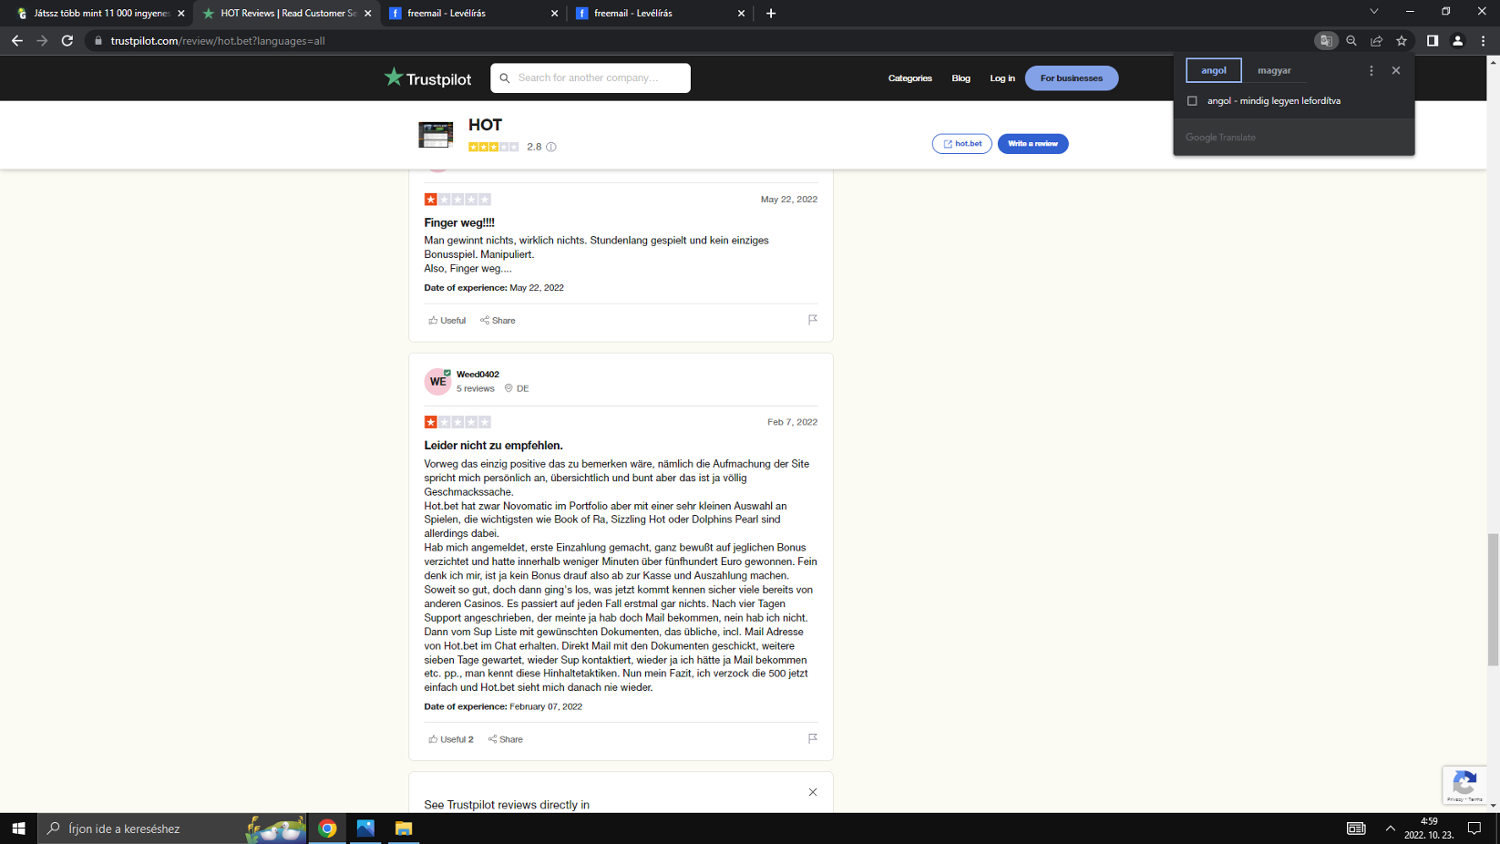Click the 'For businesses' button
The image size is (1500, 844).
coord(1071,78)
